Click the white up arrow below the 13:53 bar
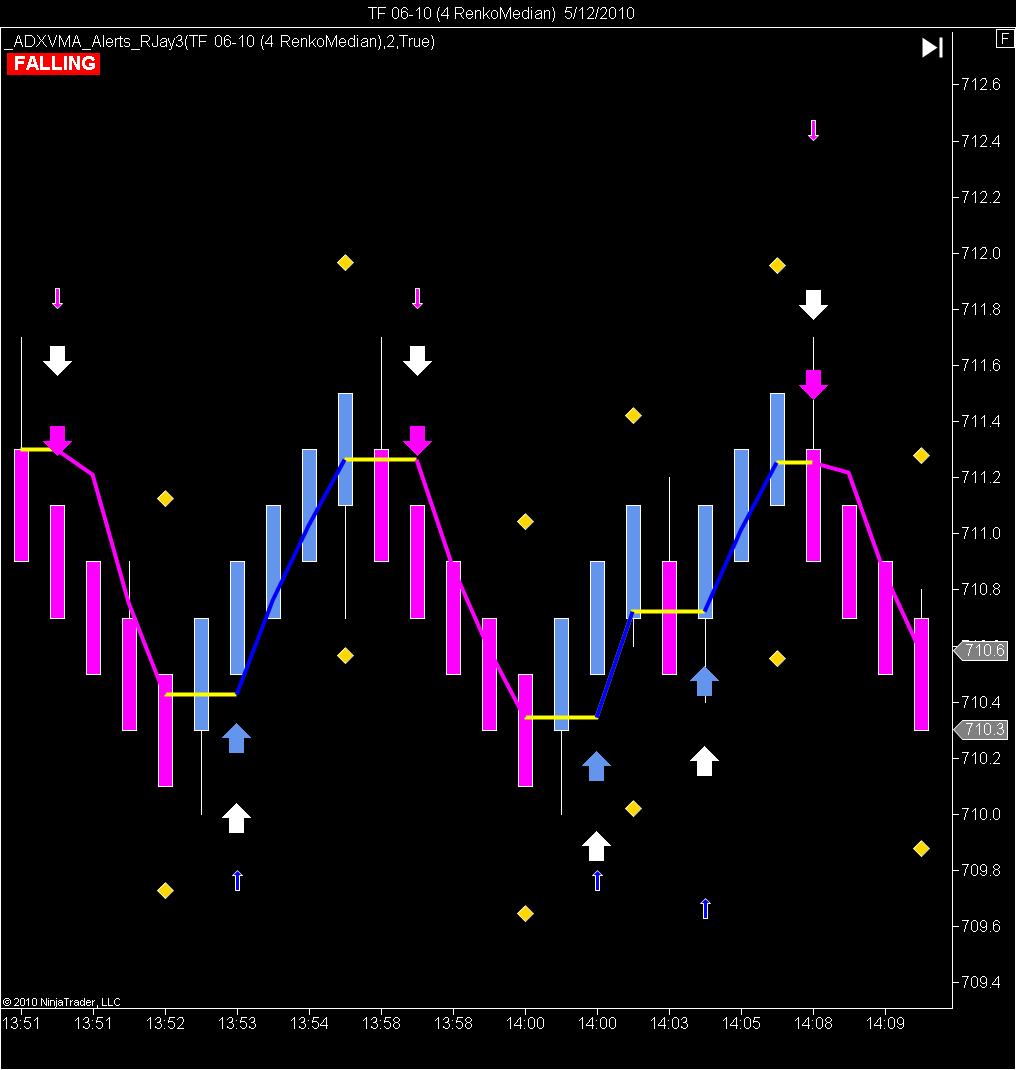 point(236,818)
